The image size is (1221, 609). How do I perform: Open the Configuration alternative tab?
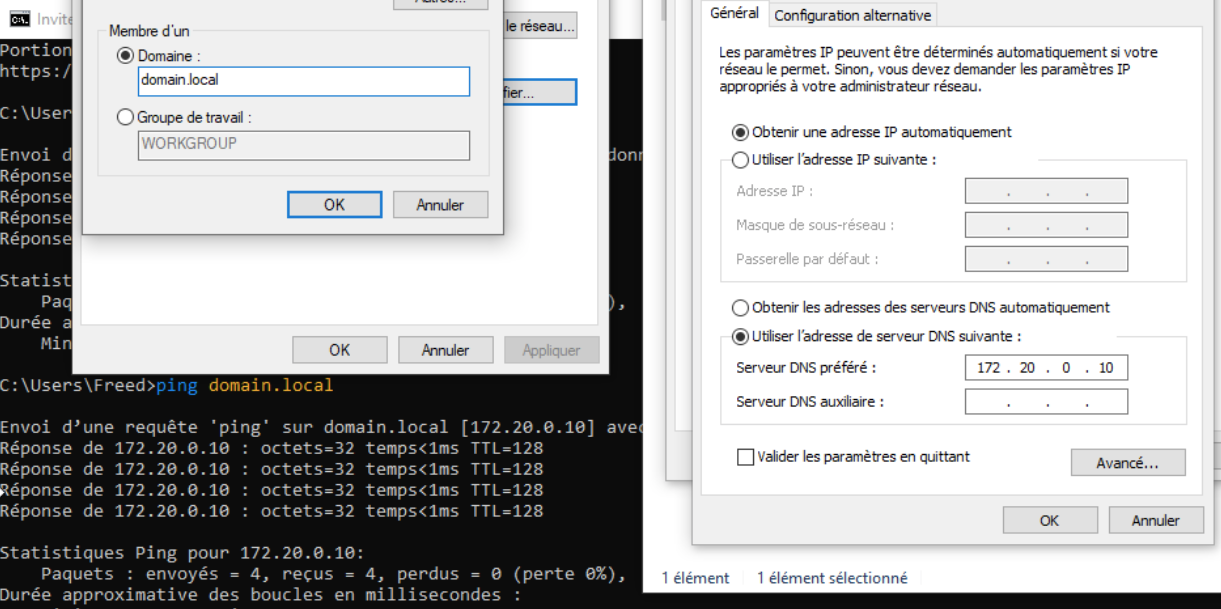click(x=852, y=15)
